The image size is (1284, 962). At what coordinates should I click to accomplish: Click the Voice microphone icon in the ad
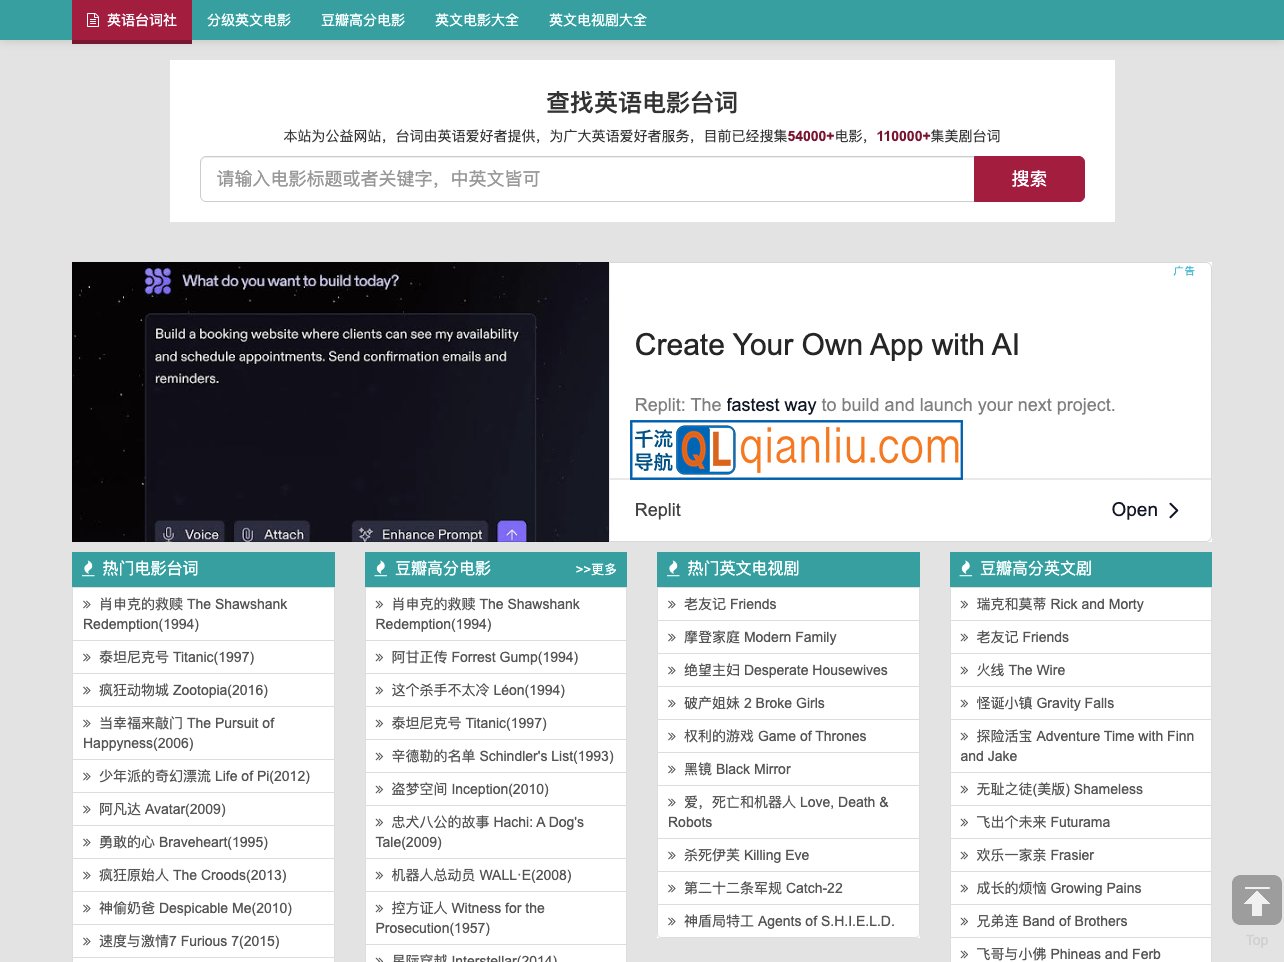coord(170,533)
